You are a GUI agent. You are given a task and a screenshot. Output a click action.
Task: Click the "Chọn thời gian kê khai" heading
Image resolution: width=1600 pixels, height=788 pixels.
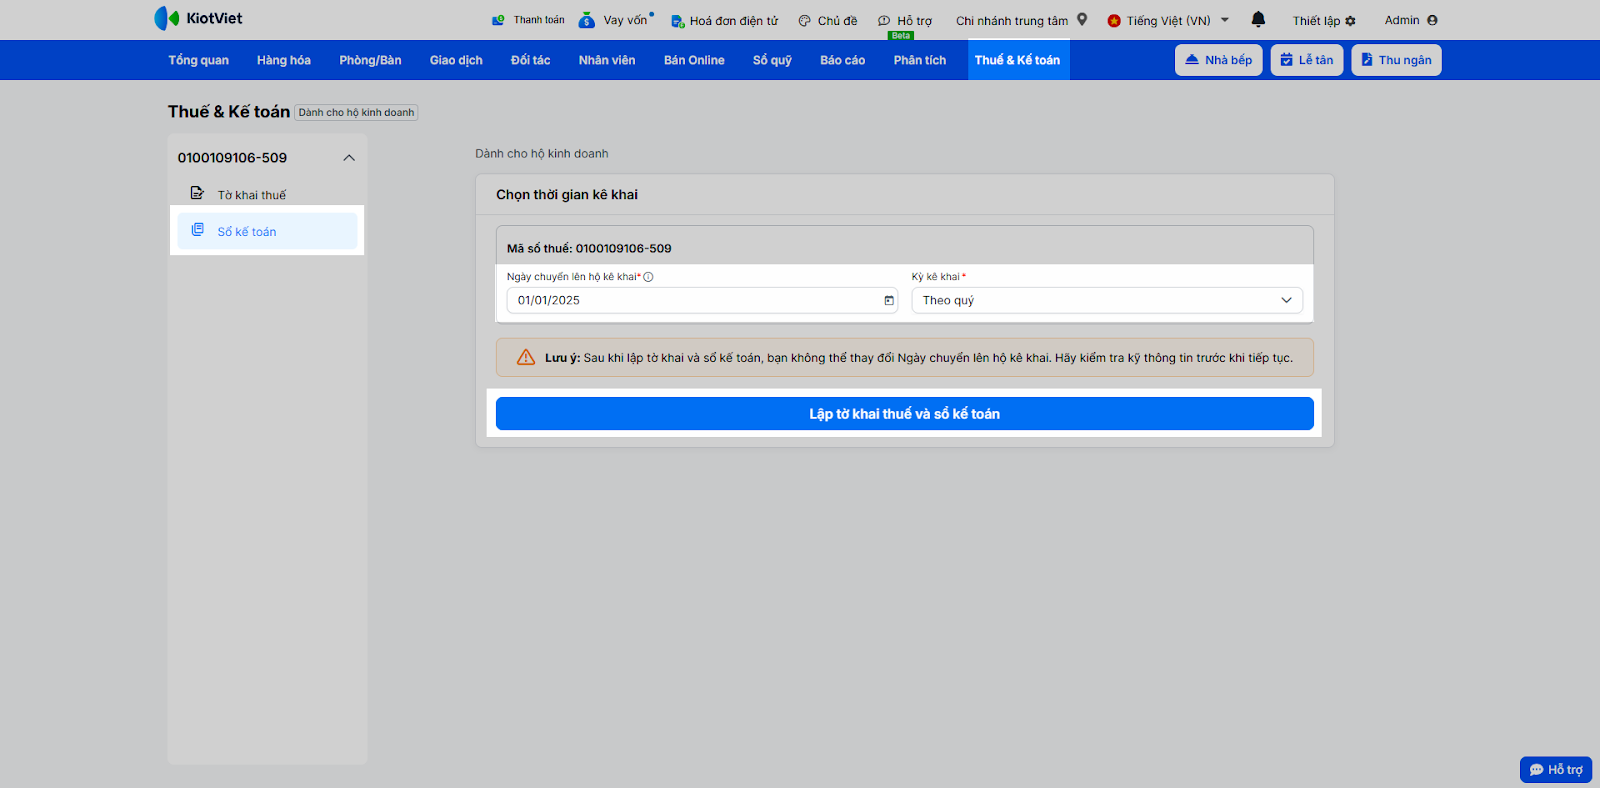pos(567,195)
